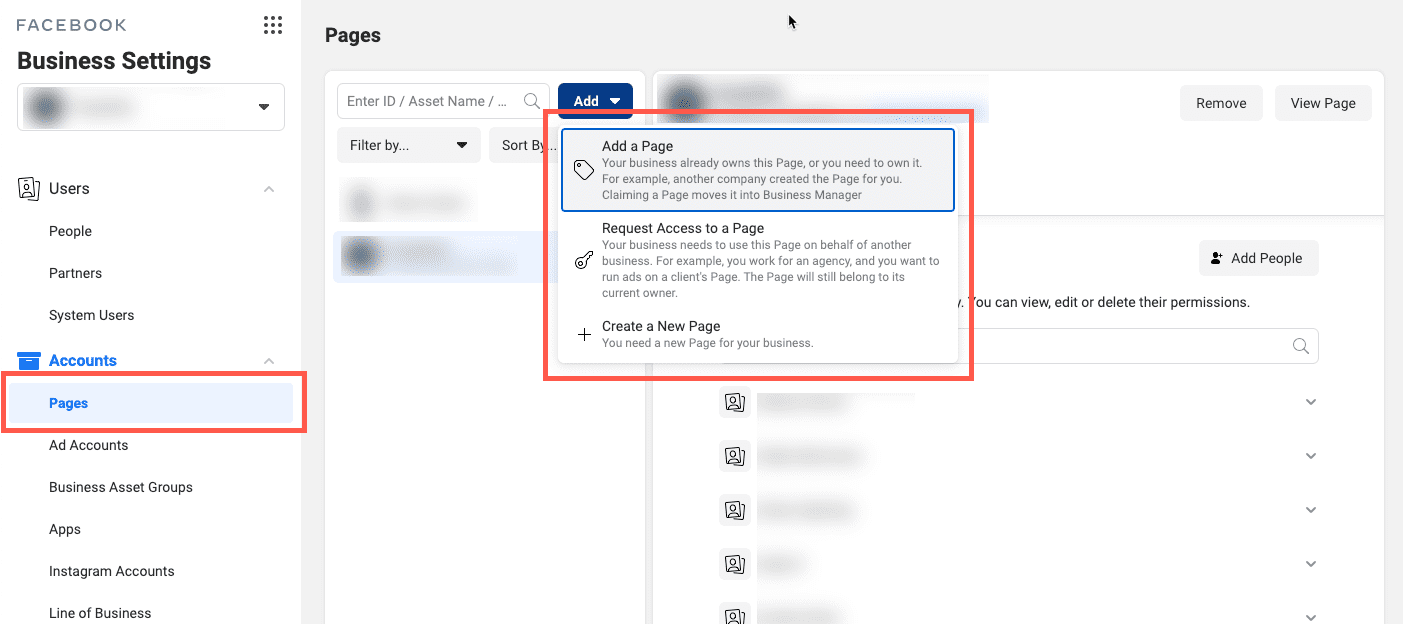Click the fourth person's avatar icon
Screen dimensions: 1403x624
734,564
